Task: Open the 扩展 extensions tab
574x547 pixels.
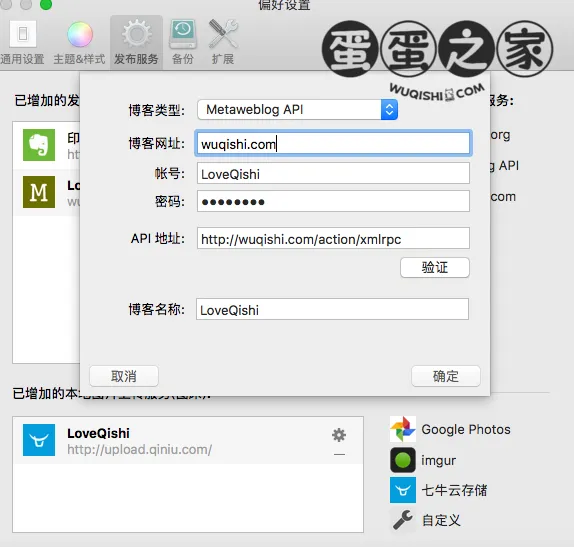Action: 223,42
